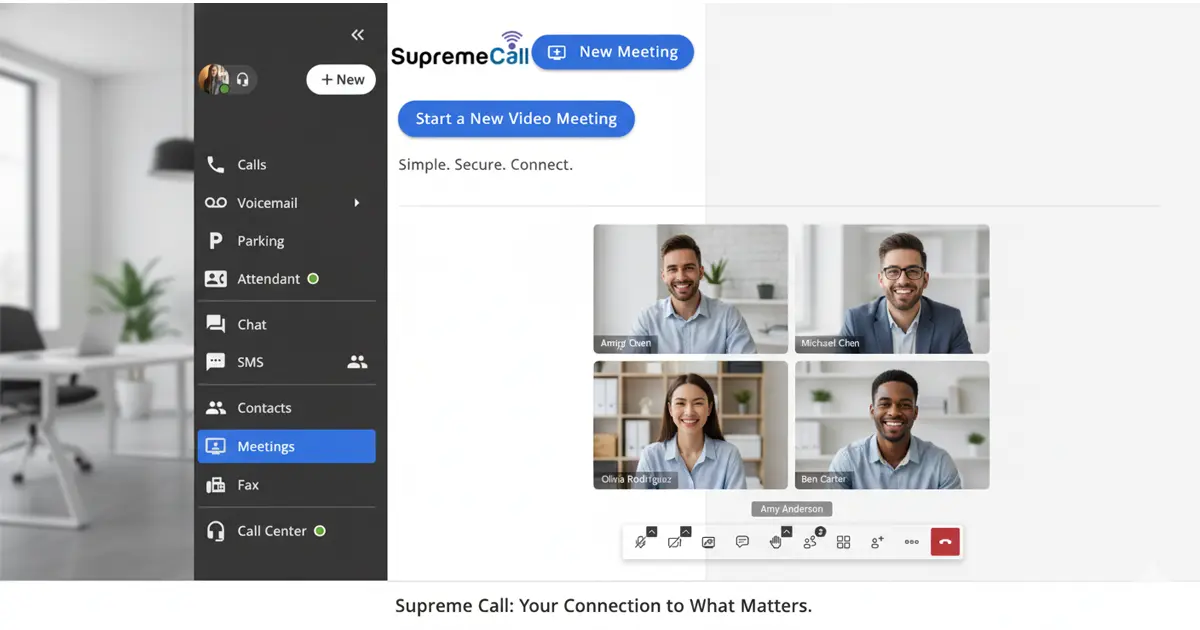Open the three-dot more options menu
Image resolution: width=1200 pixels, height=630 pixels.
[911, 542]
